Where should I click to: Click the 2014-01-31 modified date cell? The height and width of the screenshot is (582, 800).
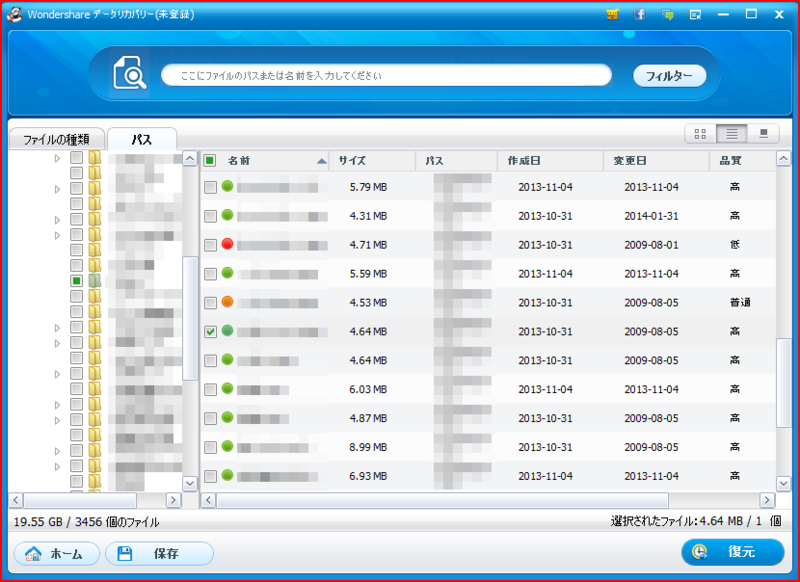(x=652, y=216)
